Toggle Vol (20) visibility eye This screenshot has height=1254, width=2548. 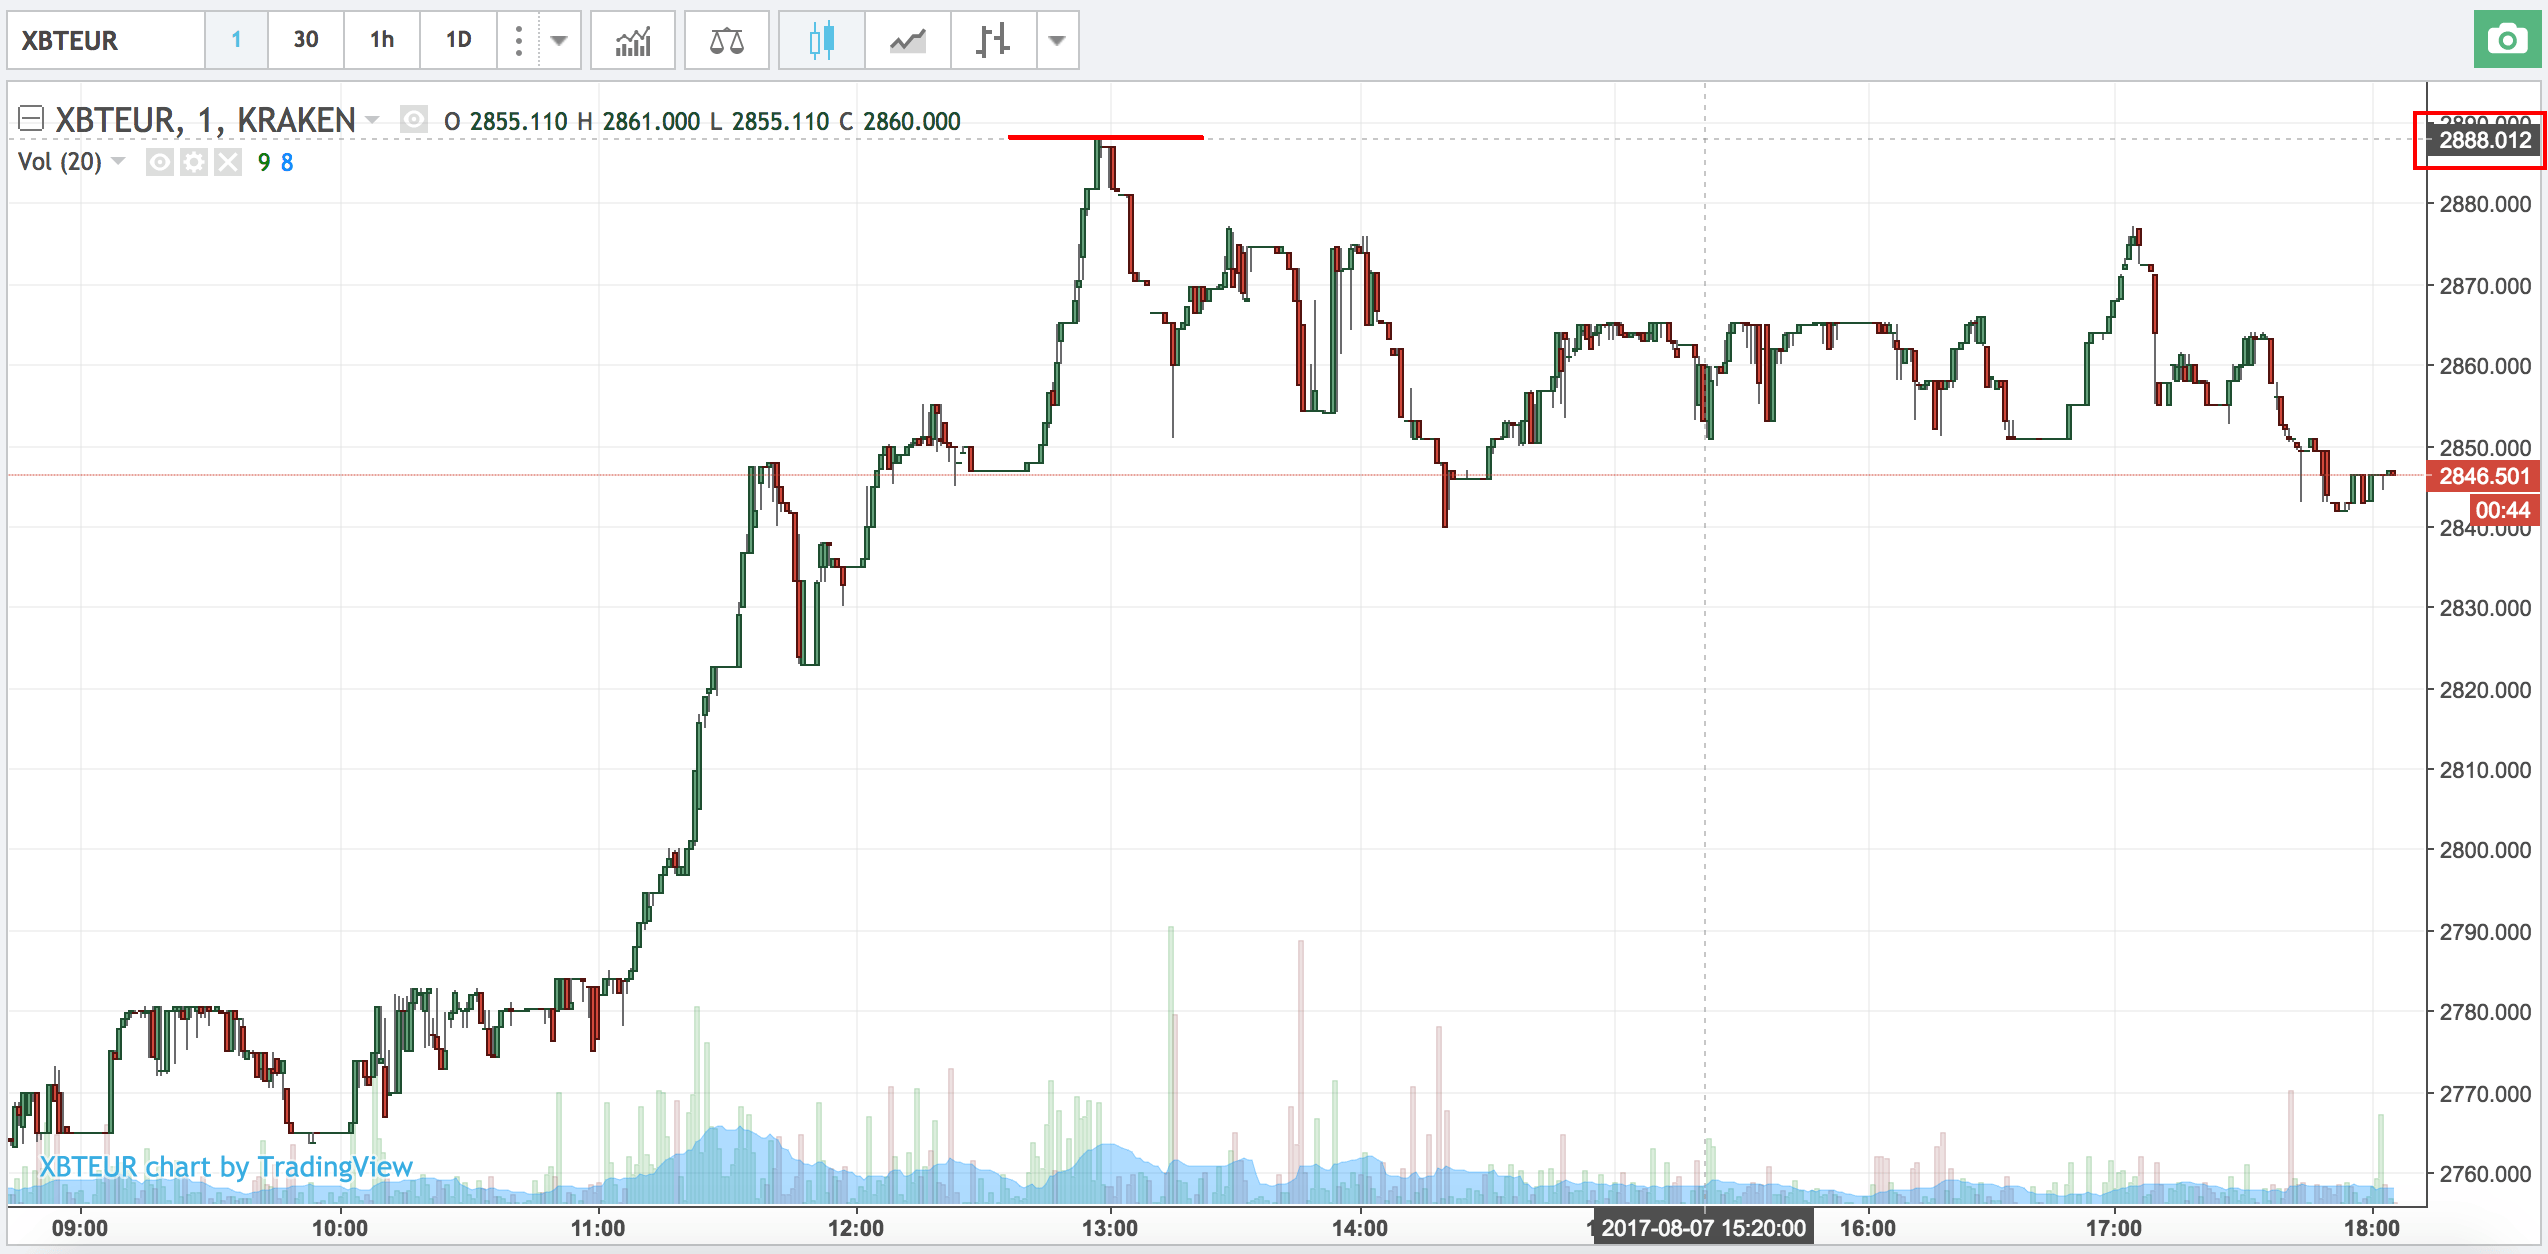(x=160, y=162)
